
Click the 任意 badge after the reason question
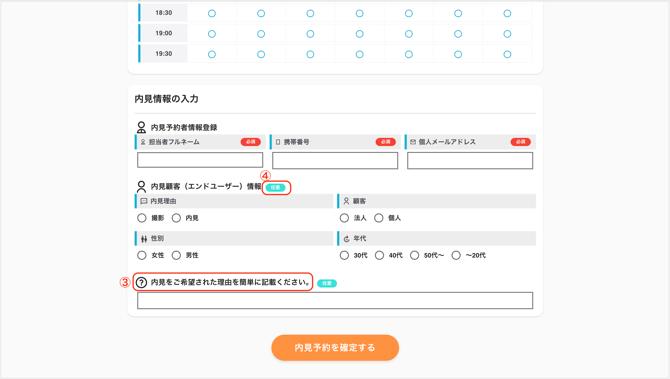point(327,283)
